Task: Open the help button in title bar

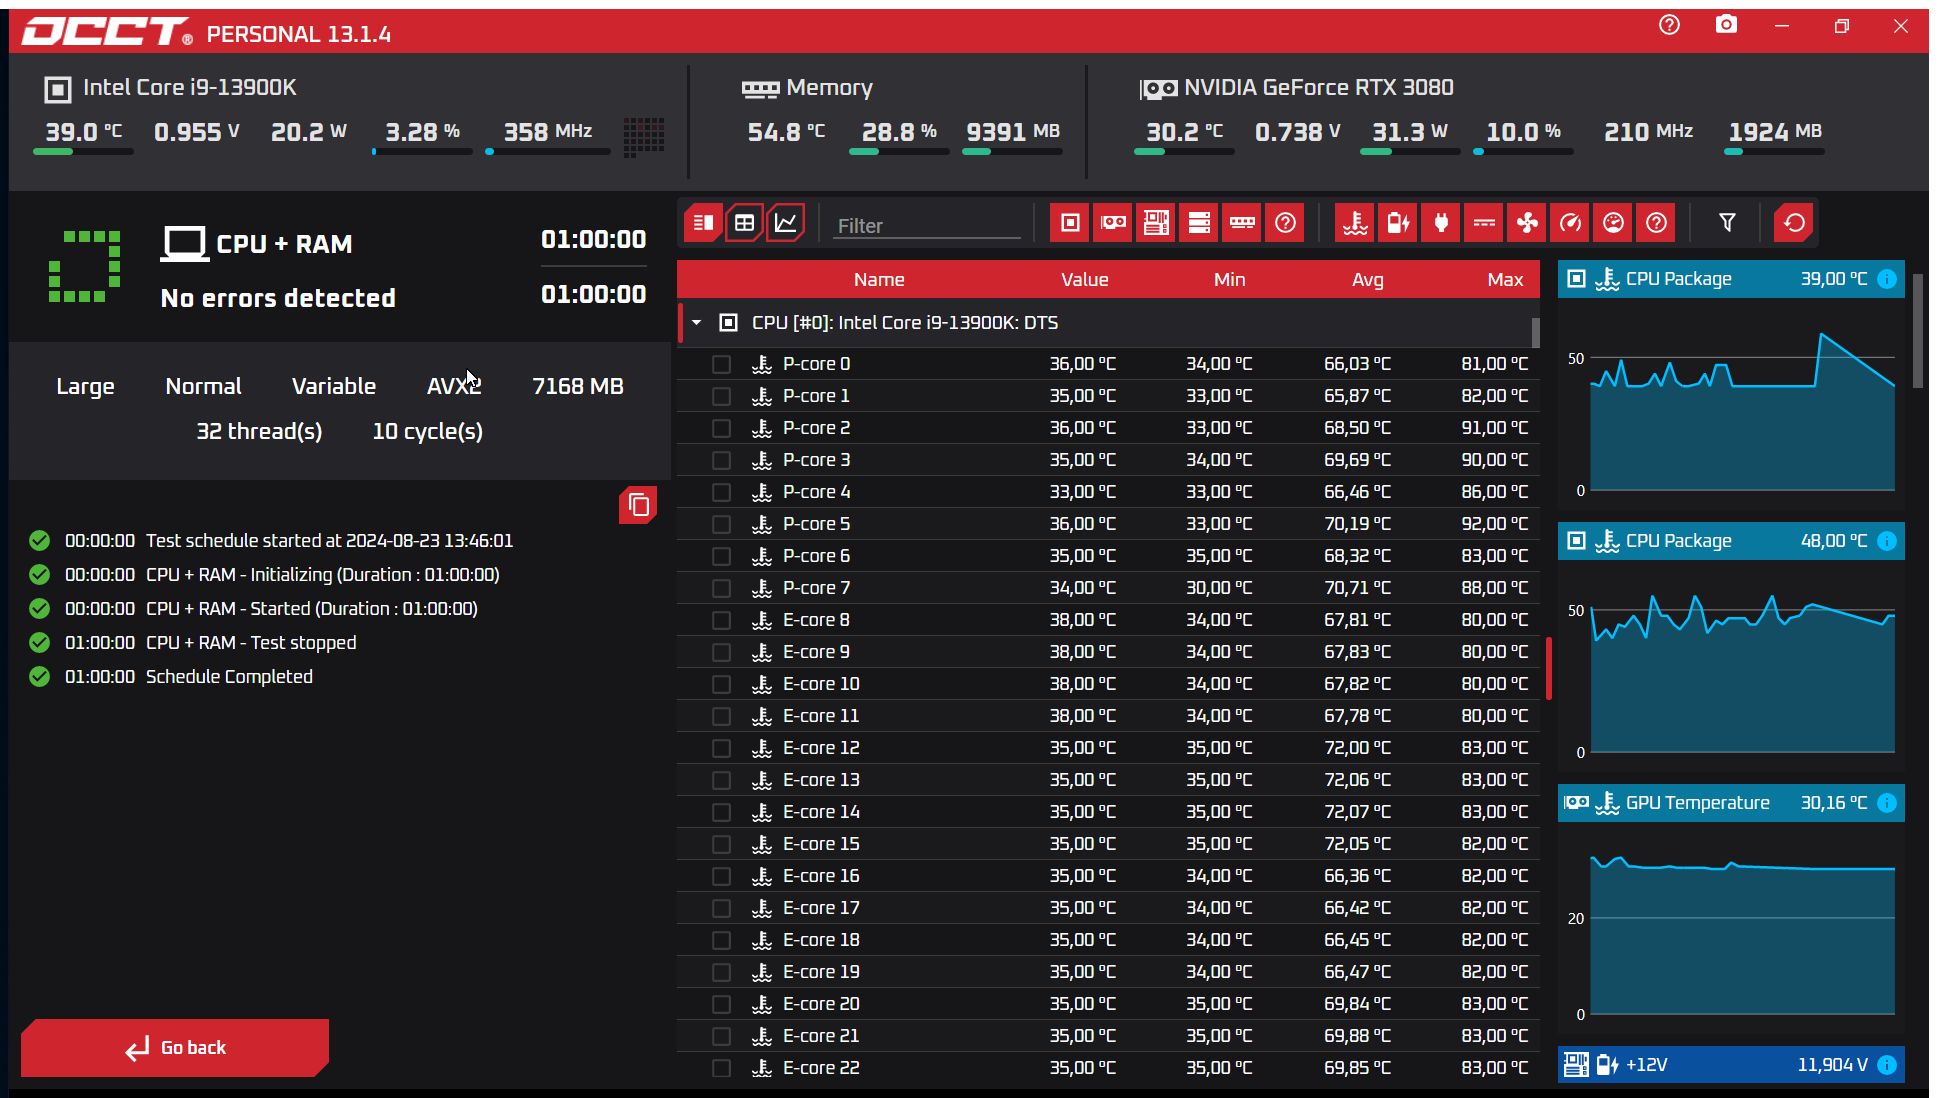Action: tap(1669, 25)
